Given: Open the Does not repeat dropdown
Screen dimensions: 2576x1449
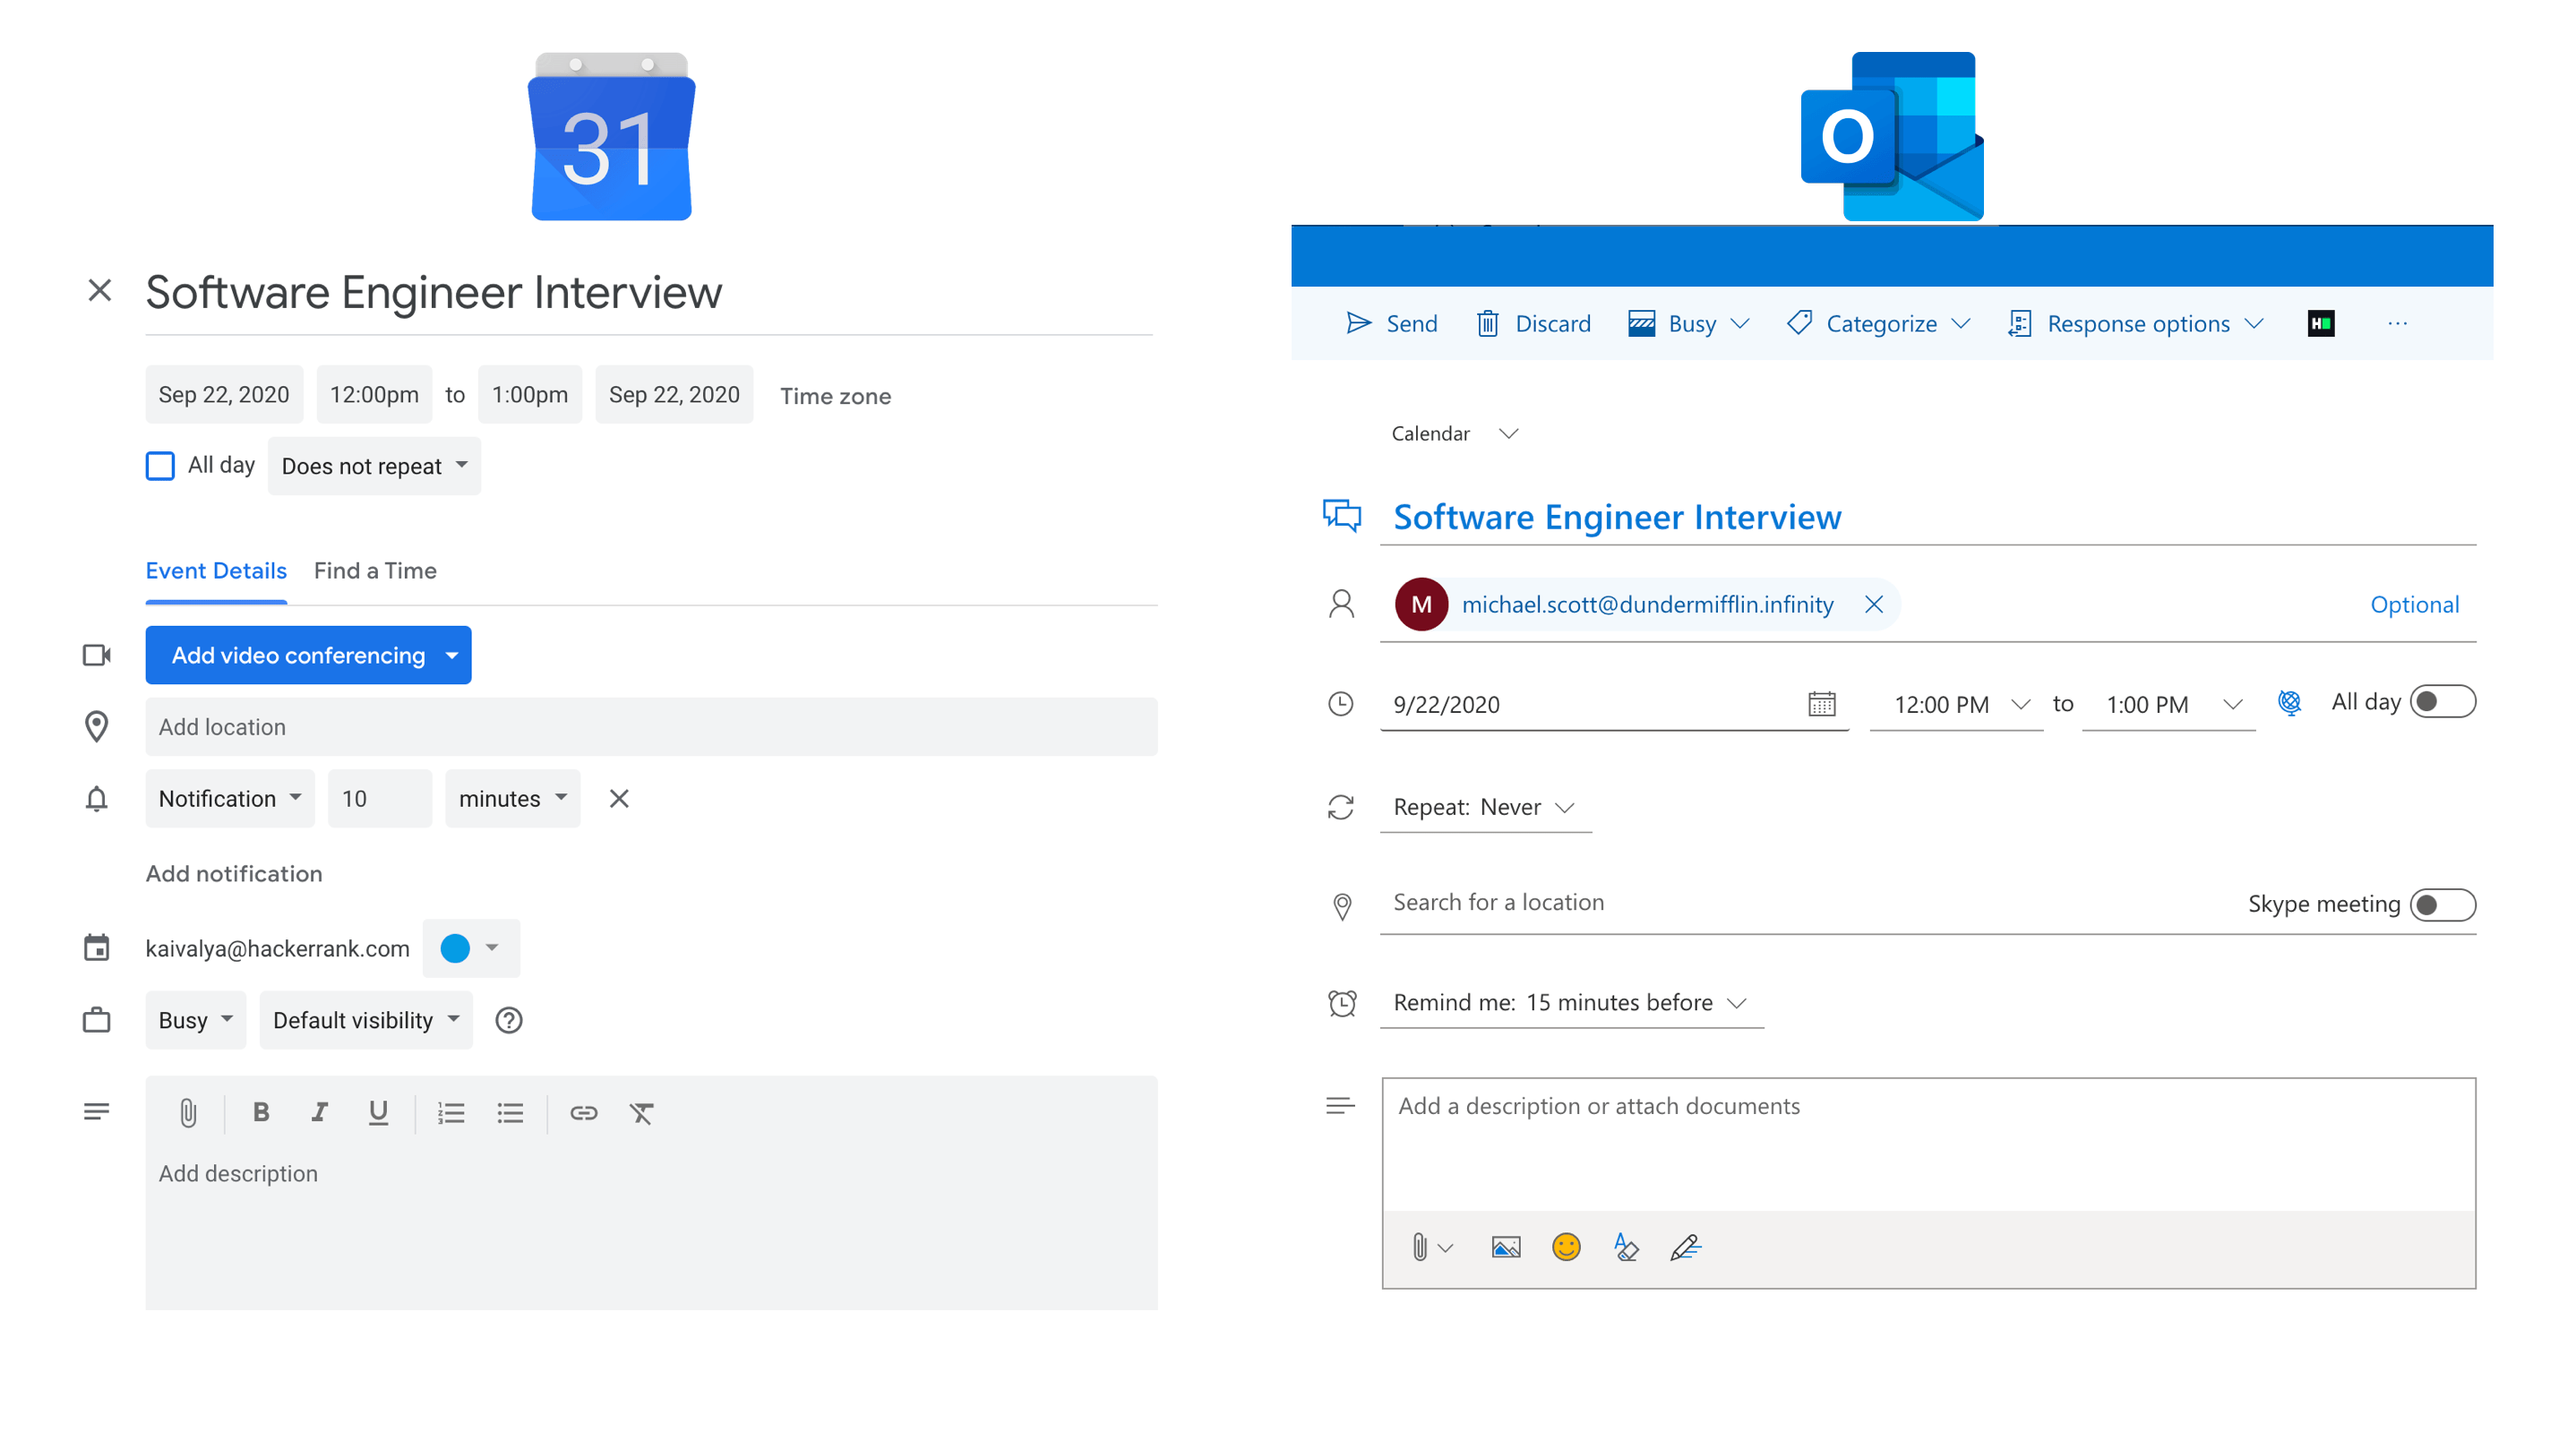Looking at the screenshot, I should [374, 466].
